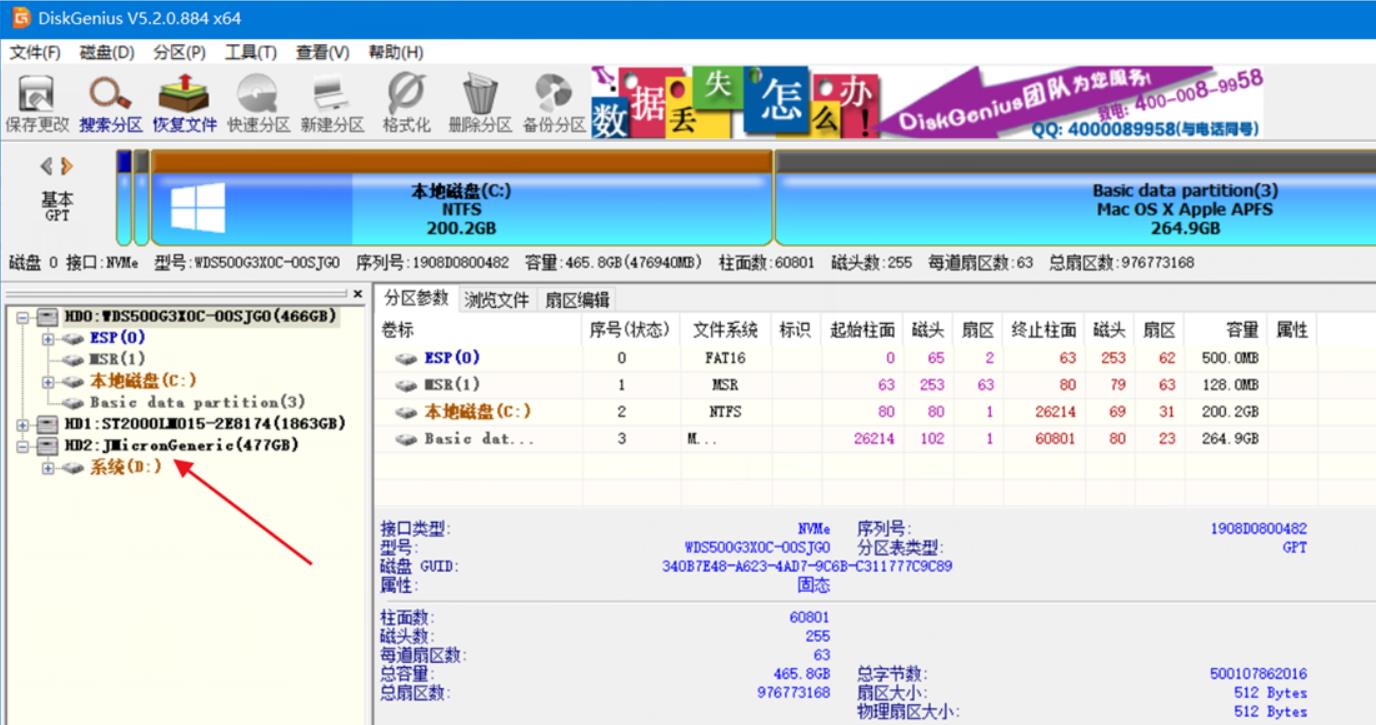Switch to the 扇区编辑 tab
The width and height of the screenshot is (1376, 725).
[x=576, y=298]
